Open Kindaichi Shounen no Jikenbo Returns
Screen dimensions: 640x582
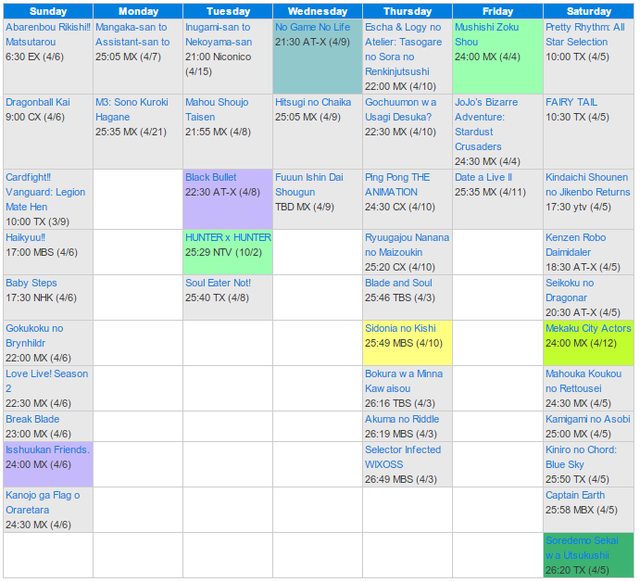(588, 185)
